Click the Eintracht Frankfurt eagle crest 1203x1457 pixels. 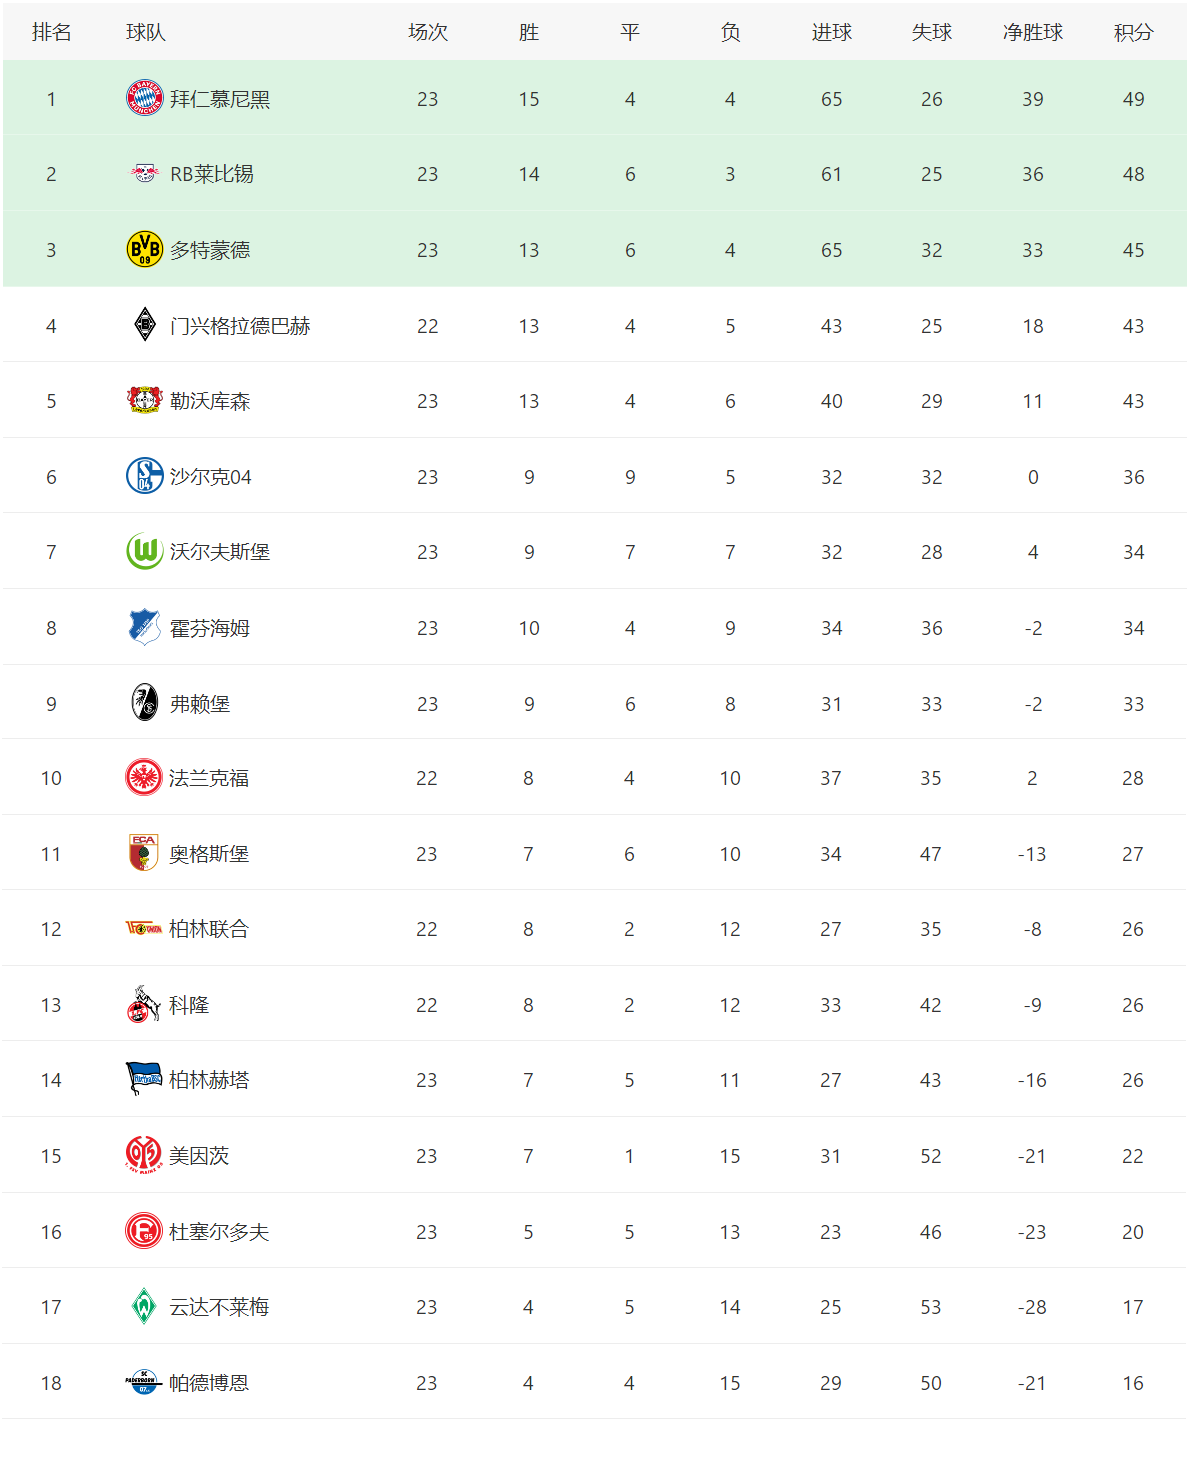tap(143, 777)
